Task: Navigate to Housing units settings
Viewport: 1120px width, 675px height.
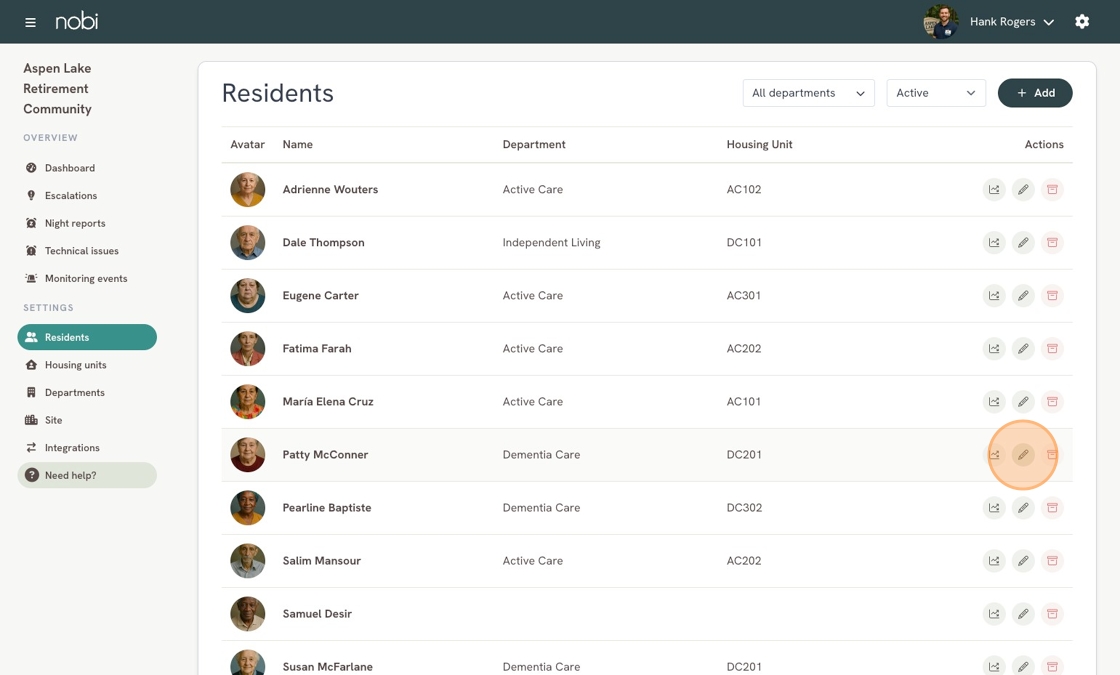Action: (75, 365)
